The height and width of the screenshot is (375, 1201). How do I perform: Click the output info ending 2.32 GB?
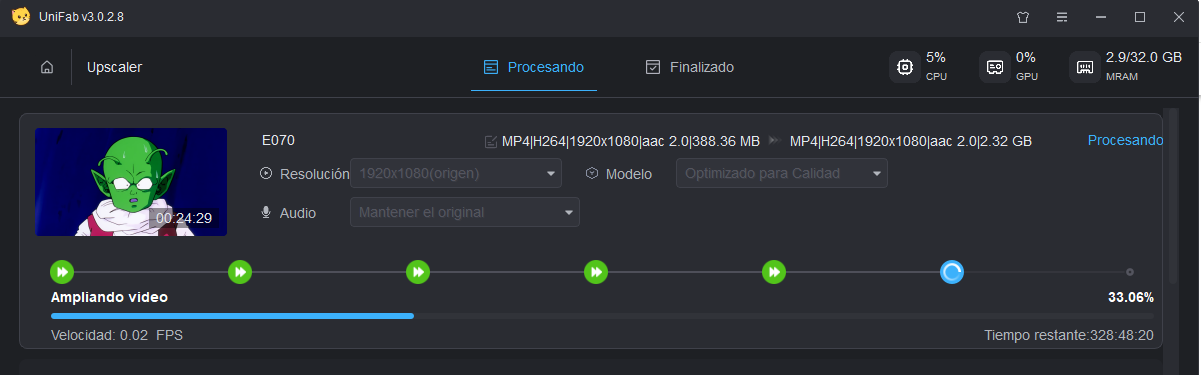(x=911, y=141)
